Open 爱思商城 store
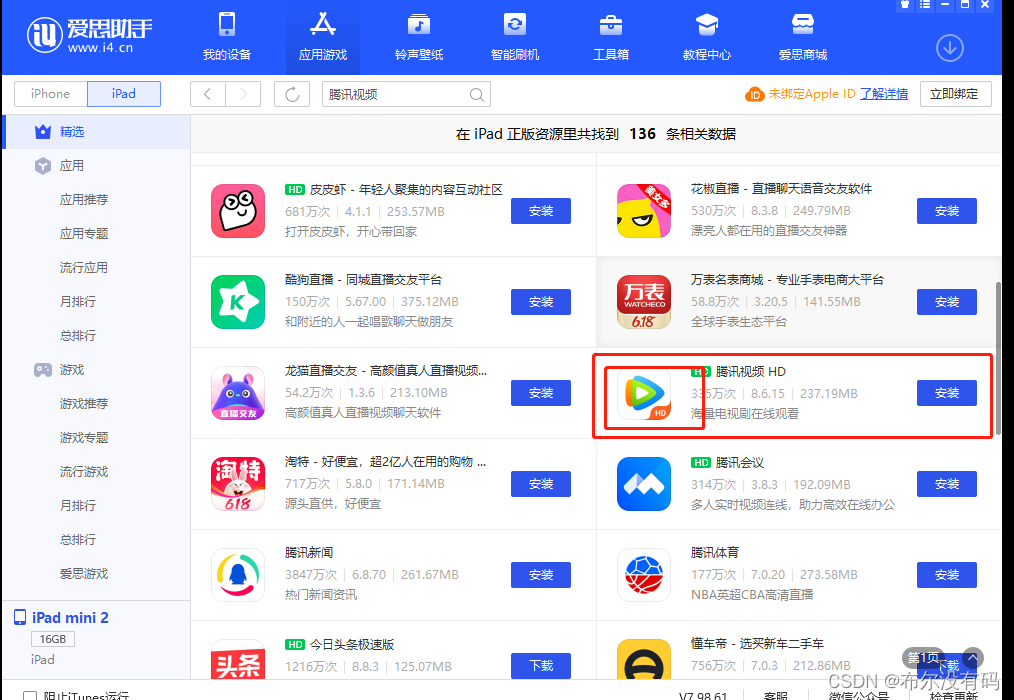 [x=803, y=36]
